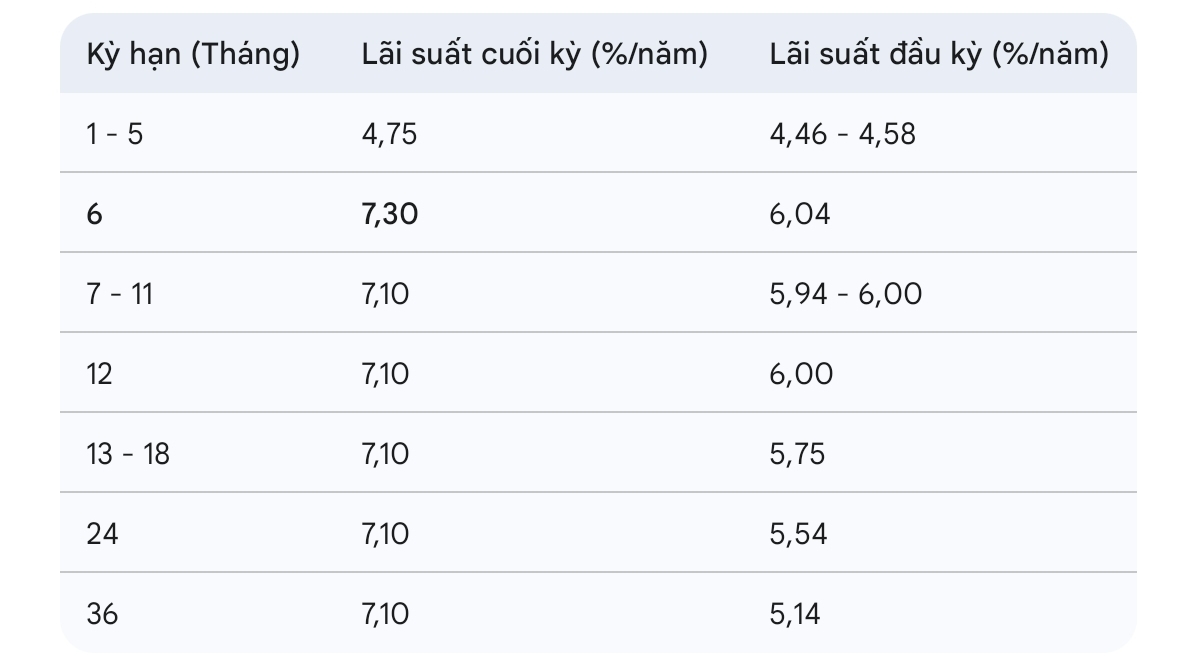Screen dimensions: 1177x667
Task: Click the "Lãi suất đầu kỳ (%/năm)" header
Action: coord(938,55)
